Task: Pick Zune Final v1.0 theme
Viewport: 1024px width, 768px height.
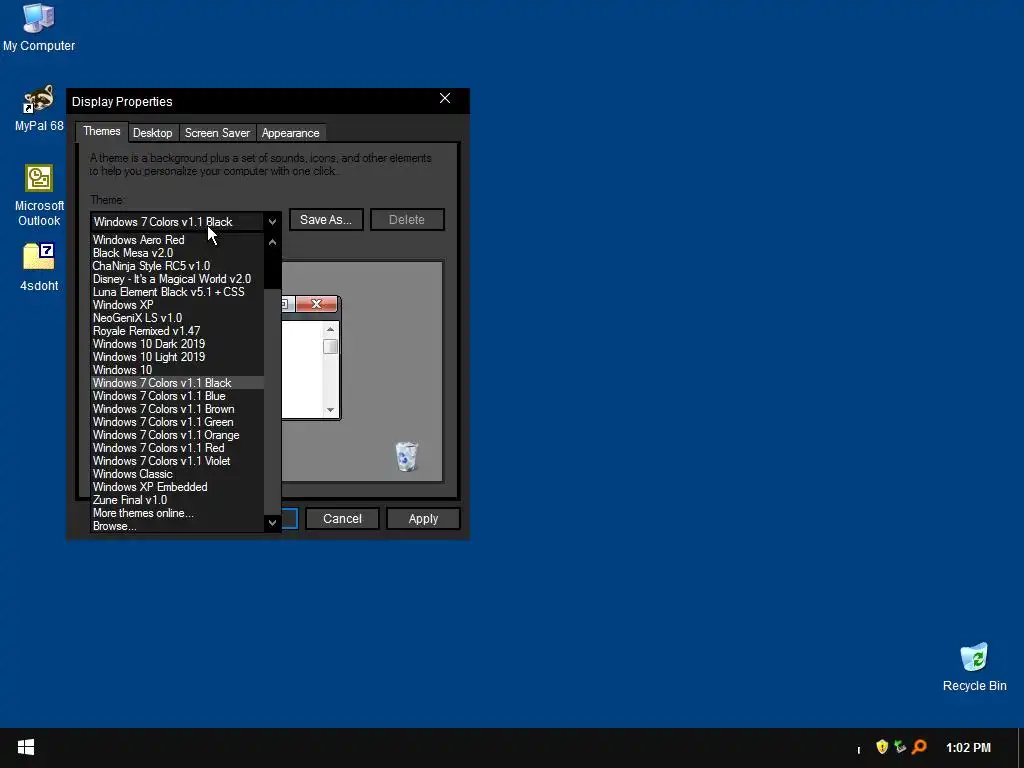Action: 177,500
